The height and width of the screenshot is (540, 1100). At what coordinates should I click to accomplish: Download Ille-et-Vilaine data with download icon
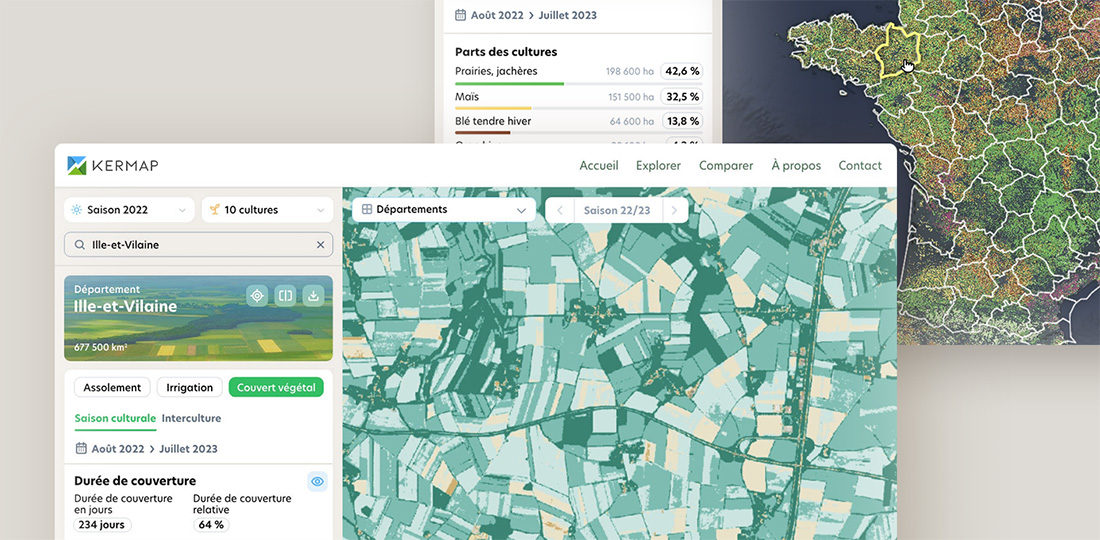[313, 296]
